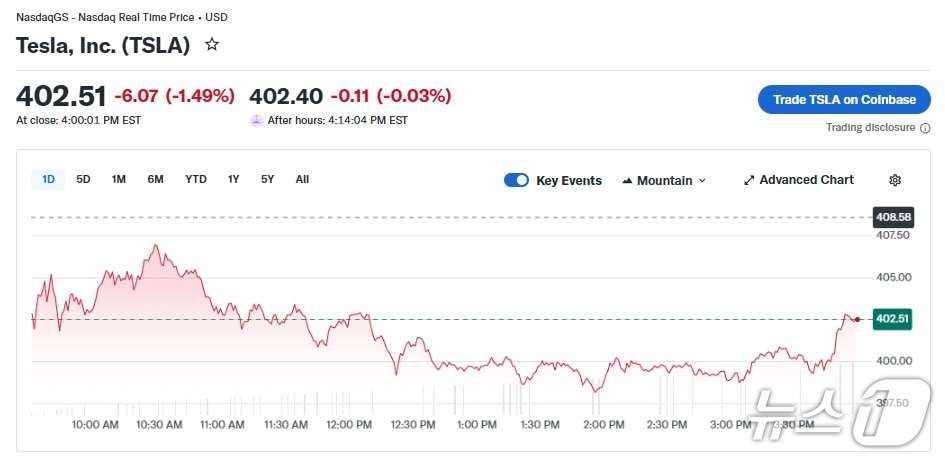The height and width of the screenshot is (460, 945).
Task: Open the Advanced Chart link
Action: click(806, 180)
